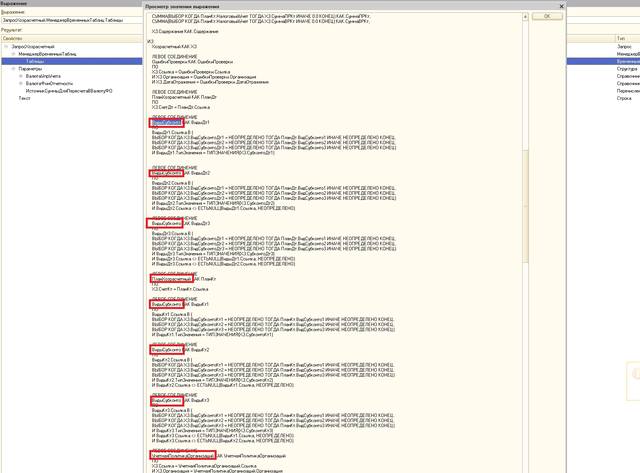Click the first highlighted ВидыСубконто text
Screen dimensions: 640x473
[x=166, y=121]
